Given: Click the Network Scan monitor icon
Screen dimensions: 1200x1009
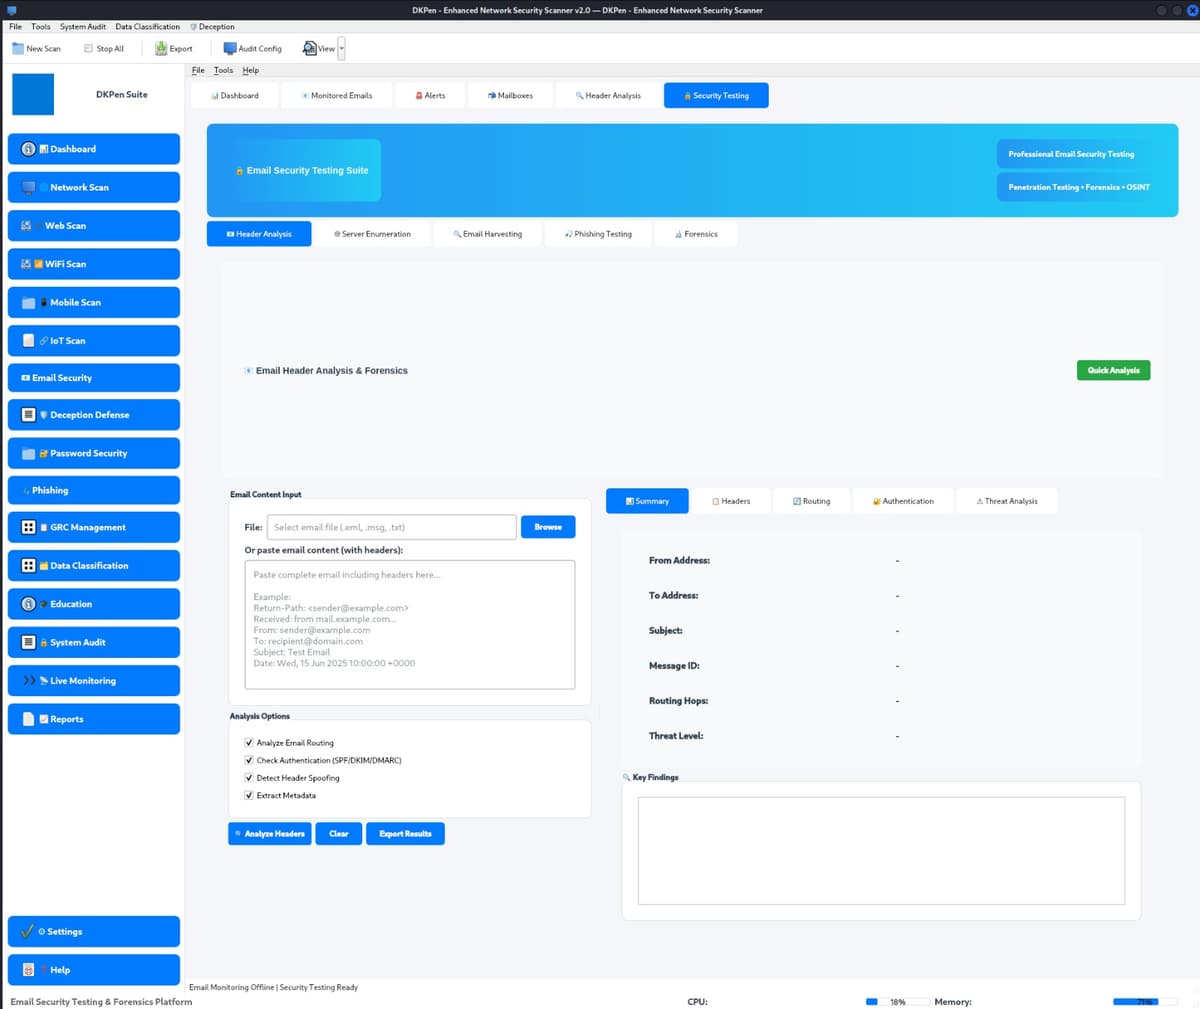Looking at the screenshot, I should click(28, 188).
